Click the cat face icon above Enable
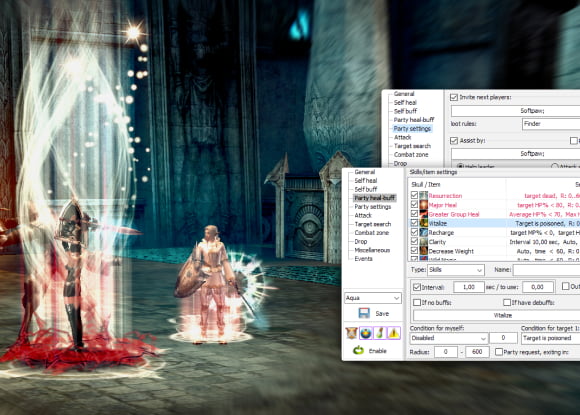 (351, 333)
